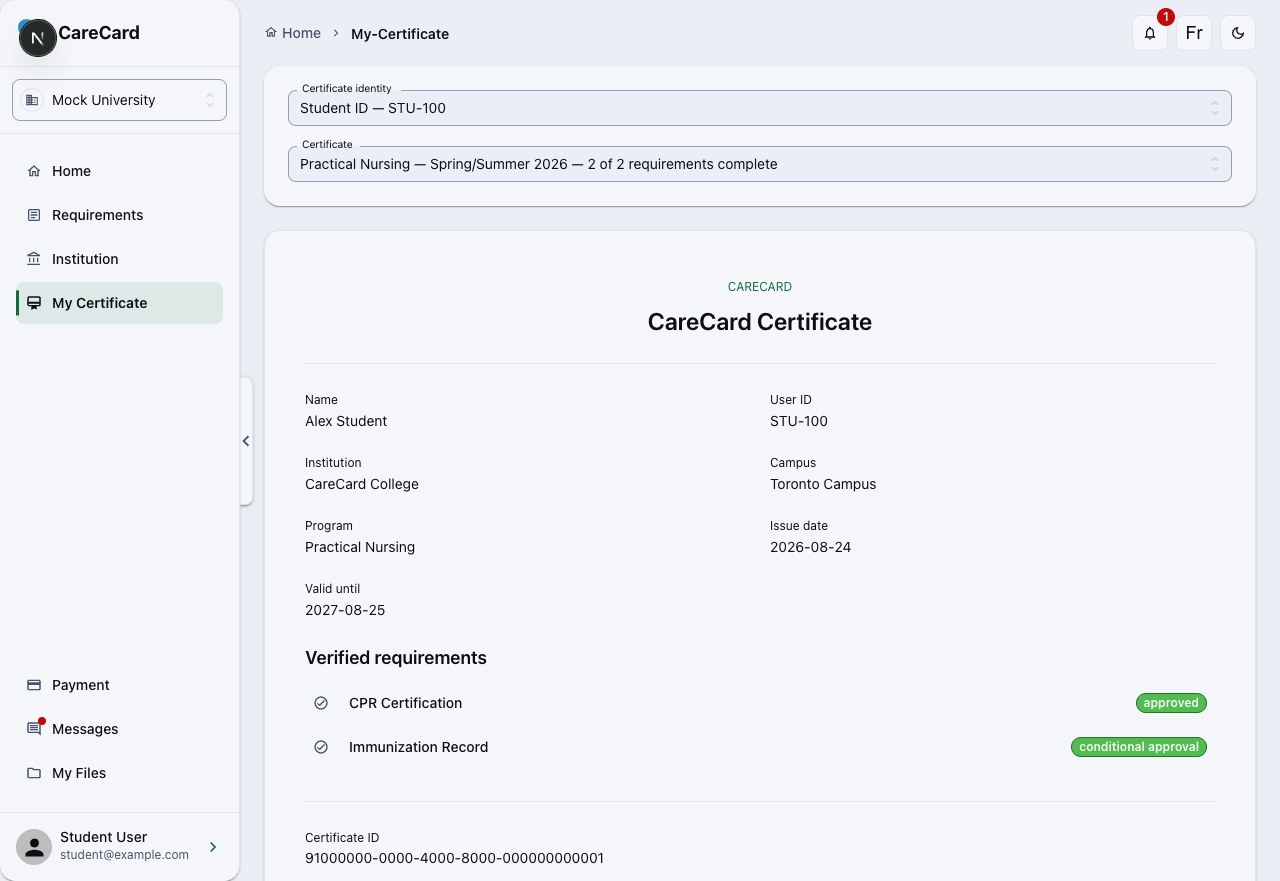Click the Certificate ID value
The height and width of the screenshot is (881, 1280).
pyautogui.click(x=454, y=858)
